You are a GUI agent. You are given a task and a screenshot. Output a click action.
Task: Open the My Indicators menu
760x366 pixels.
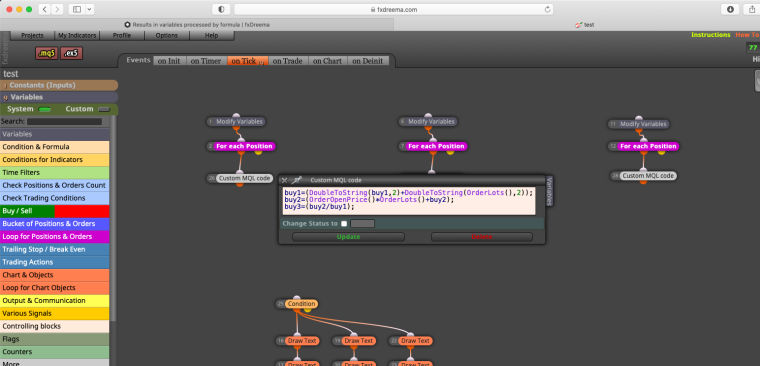click(77, 35)
